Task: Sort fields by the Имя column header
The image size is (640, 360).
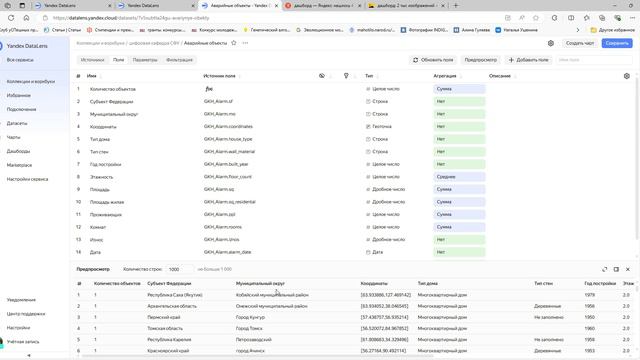Action: [x=91, y=76]
